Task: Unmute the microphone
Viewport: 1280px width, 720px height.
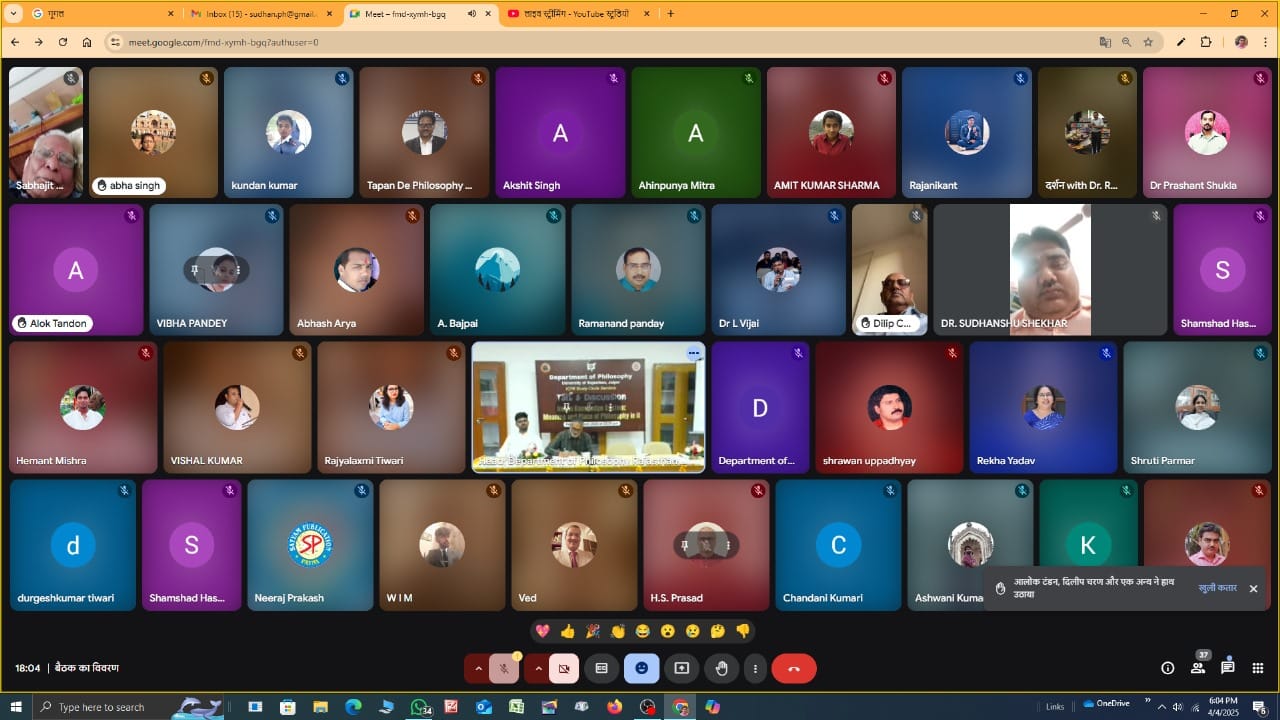Action: [505, 668]
